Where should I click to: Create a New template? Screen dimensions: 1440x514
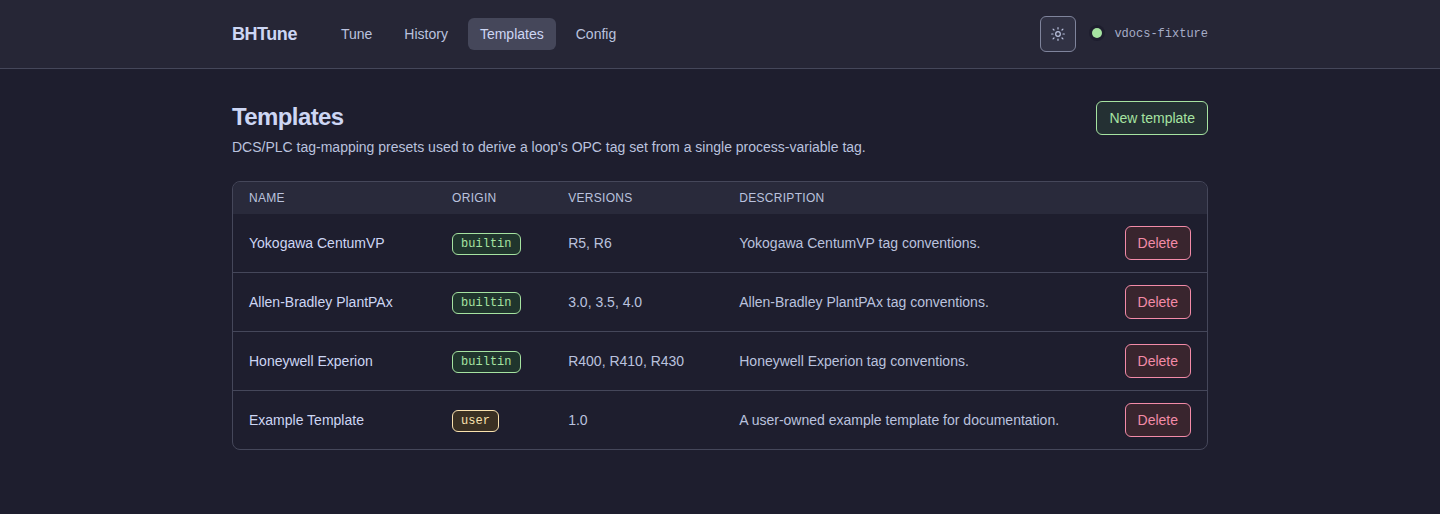click(x=1152, y=118)
